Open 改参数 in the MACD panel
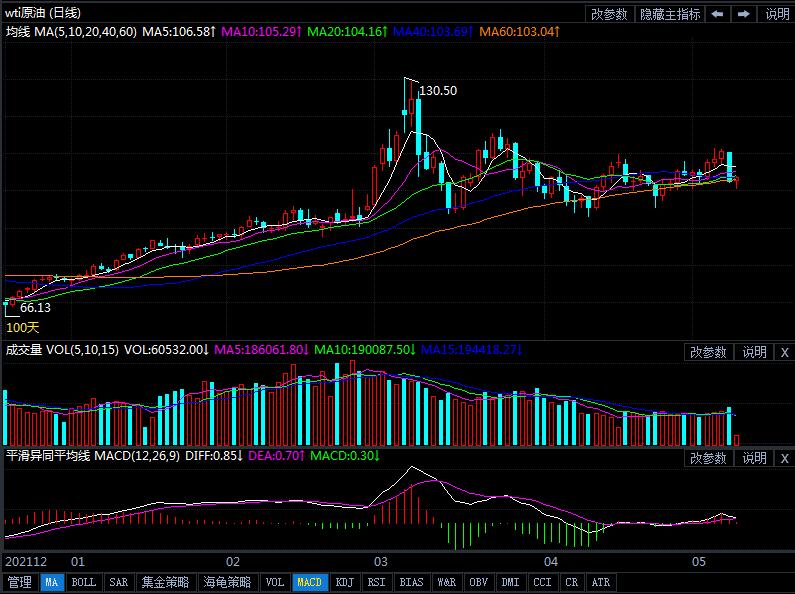795x594 pixels. coord(708,458)
